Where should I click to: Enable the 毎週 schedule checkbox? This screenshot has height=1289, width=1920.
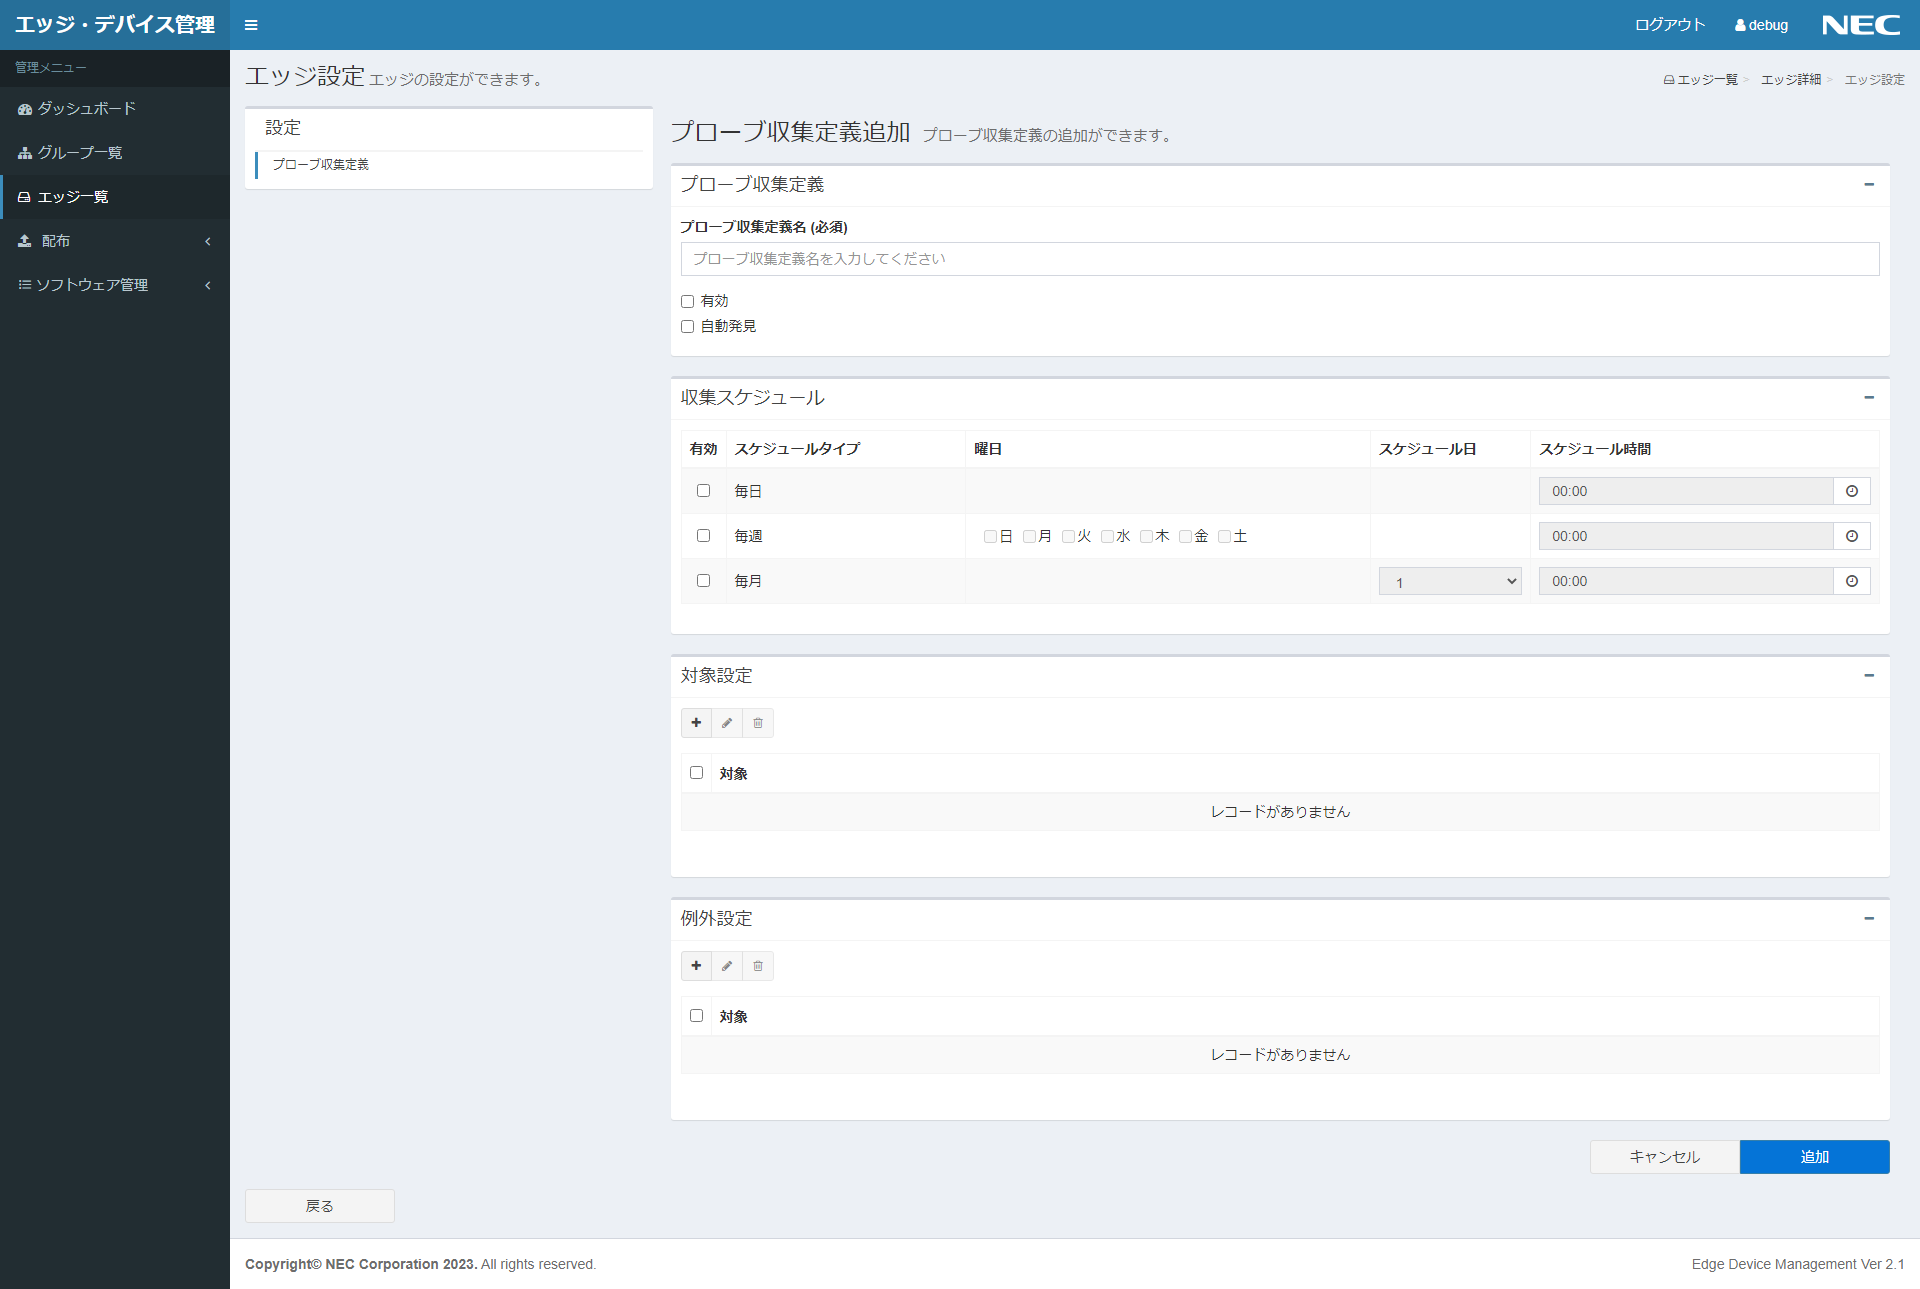click(x=703, y=536)
